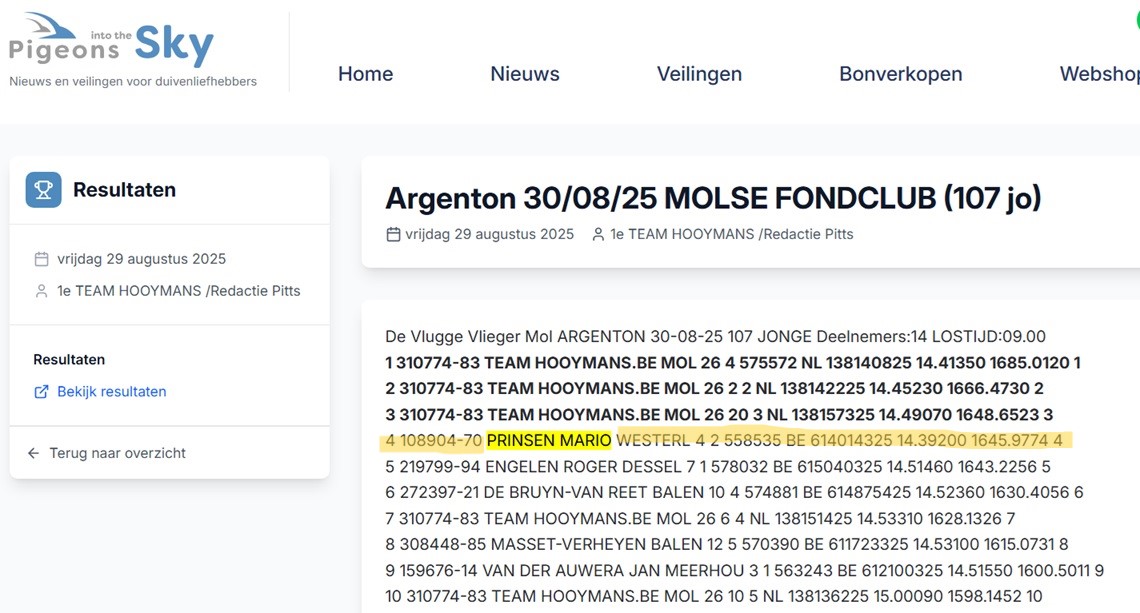This screenshot has width=1140, height=613.
Task: Click the external-link icon beside Bekijk resultaten
Action: click(41, 392)
